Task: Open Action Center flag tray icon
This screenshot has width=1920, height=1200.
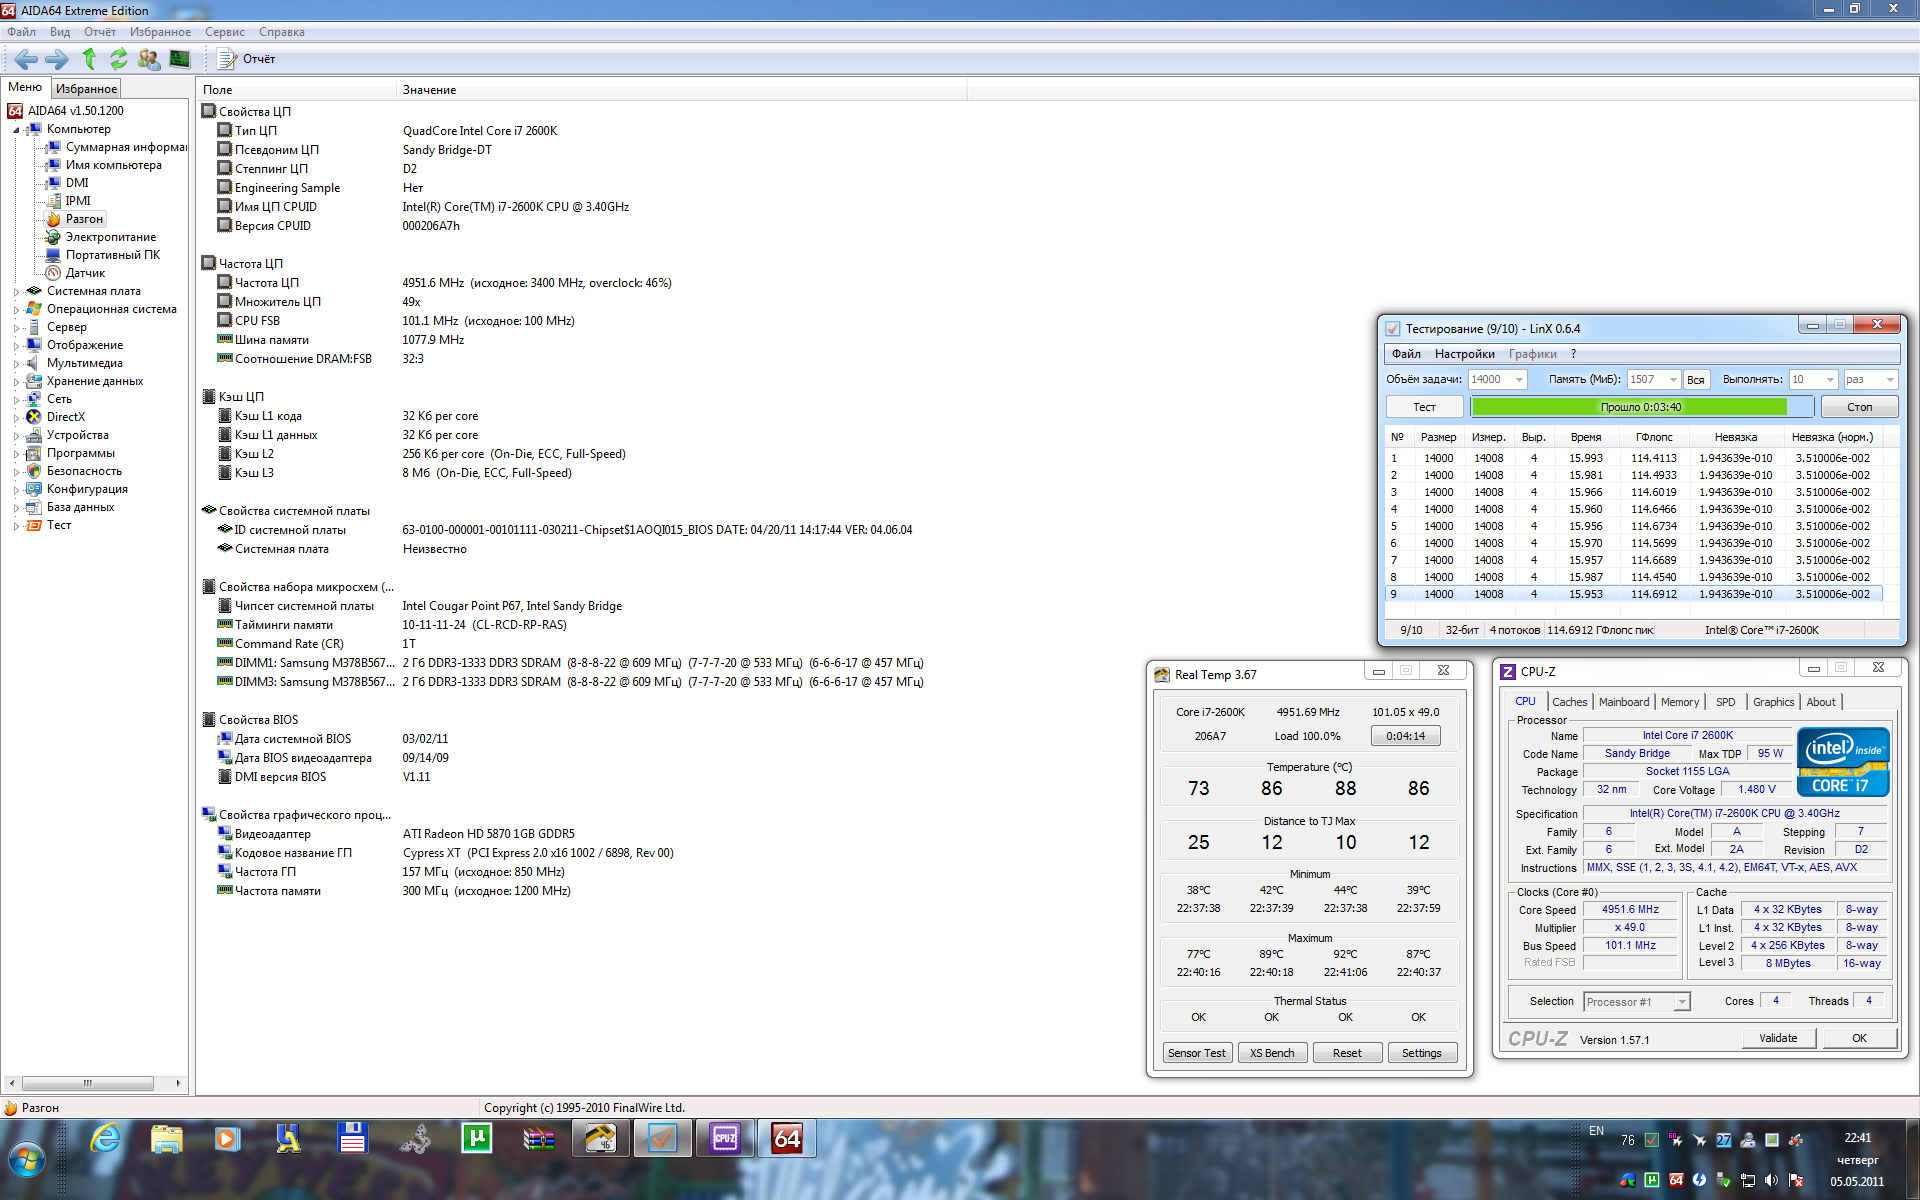Action: [1796, 1180]
